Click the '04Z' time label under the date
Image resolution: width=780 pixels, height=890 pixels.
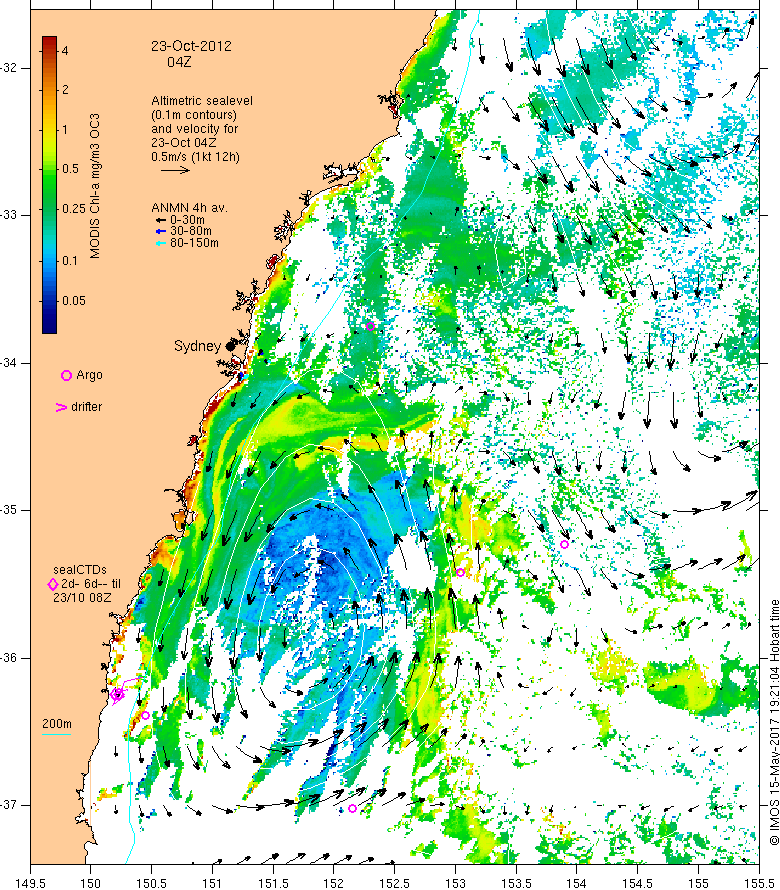pos(179,62)
